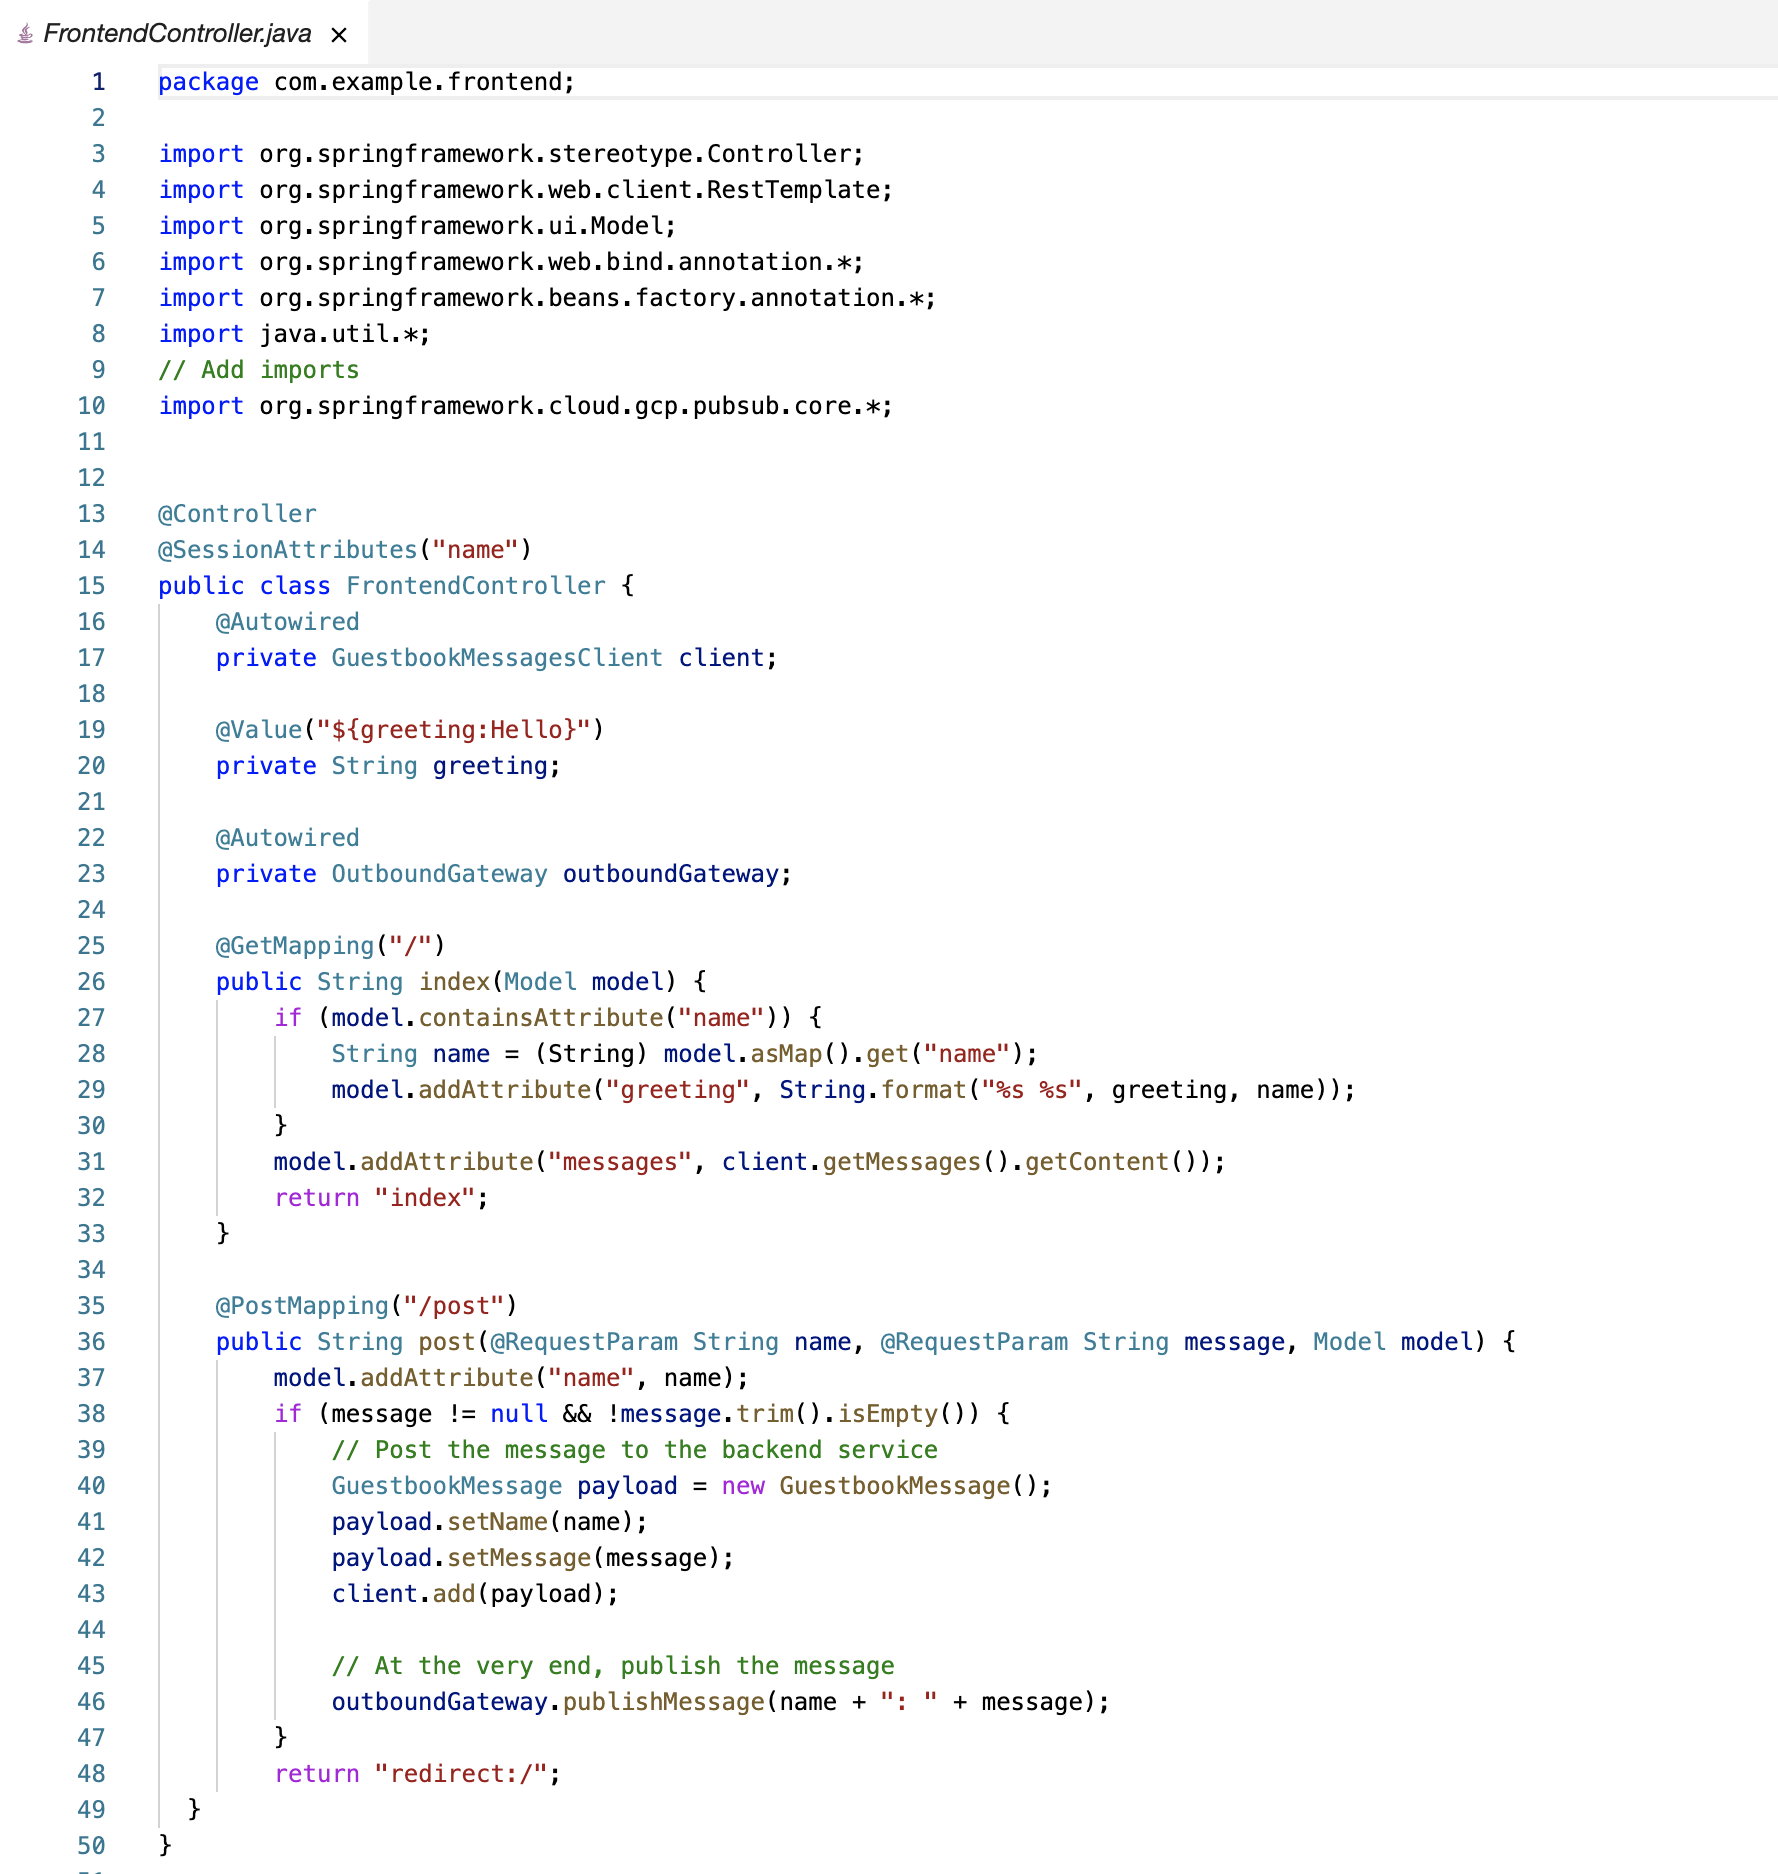This screenshot has width=1778, height=1874.
Task: Click the org.springframework.ui.Model import
Action: 417,226
